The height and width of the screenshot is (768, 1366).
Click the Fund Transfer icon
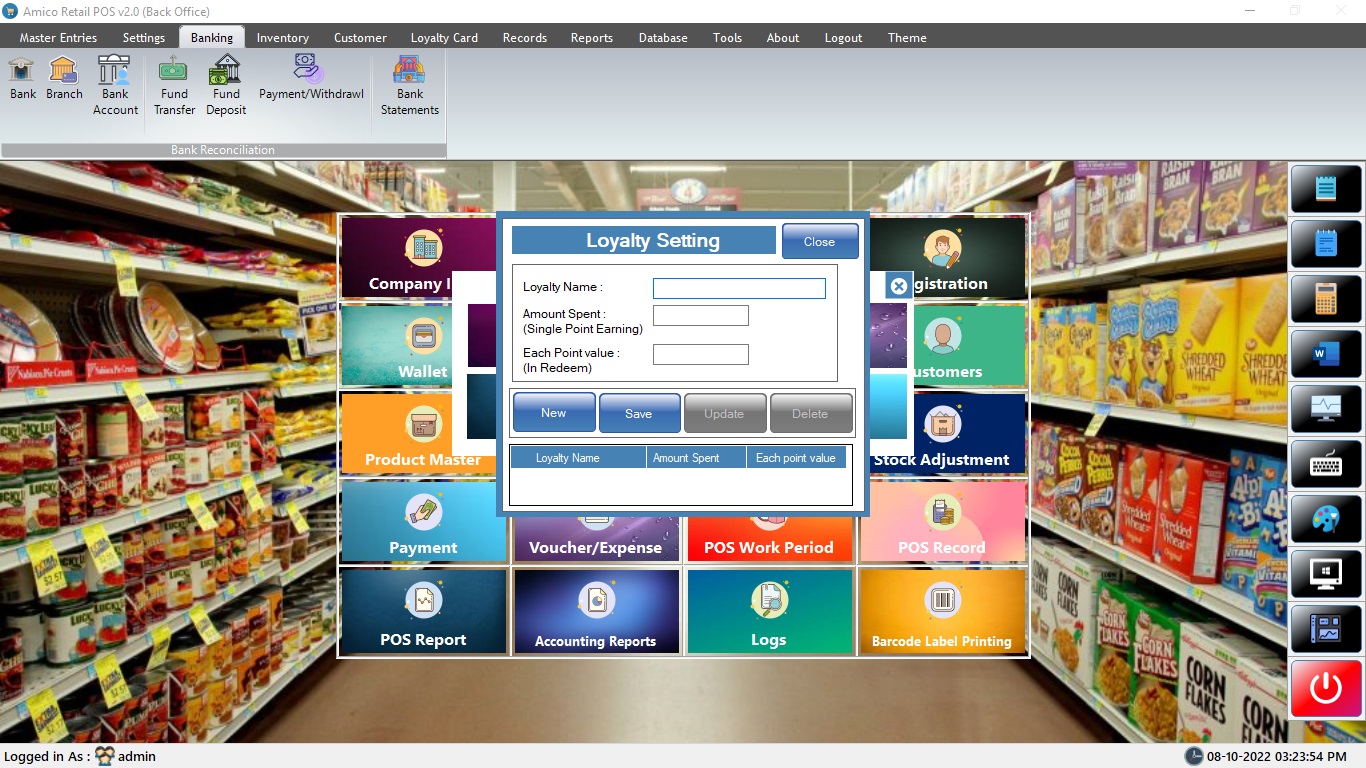(x=174, y=84)
